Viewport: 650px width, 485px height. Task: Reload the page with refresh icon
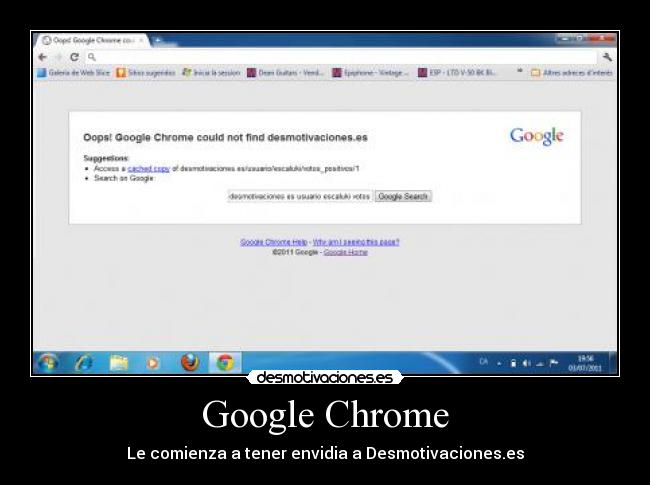pos(74,57)
